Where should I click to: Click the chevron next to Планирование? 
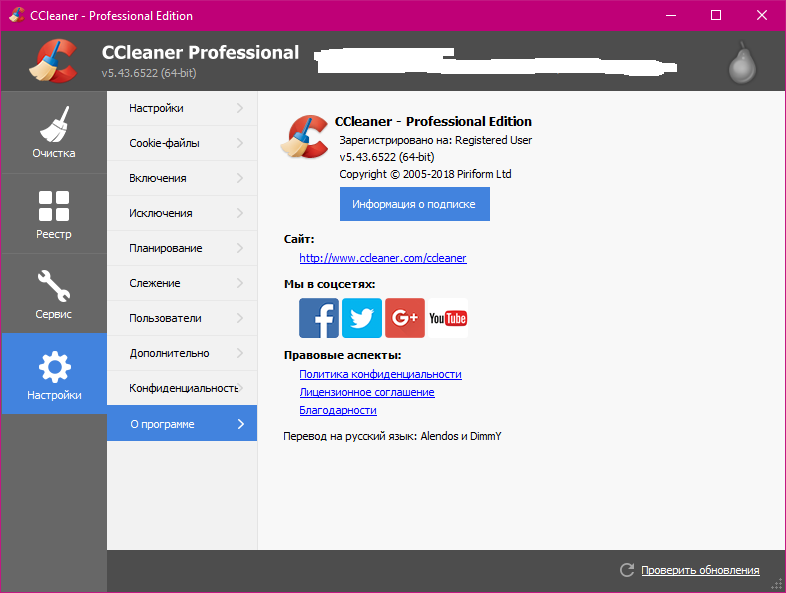(240, 248)
